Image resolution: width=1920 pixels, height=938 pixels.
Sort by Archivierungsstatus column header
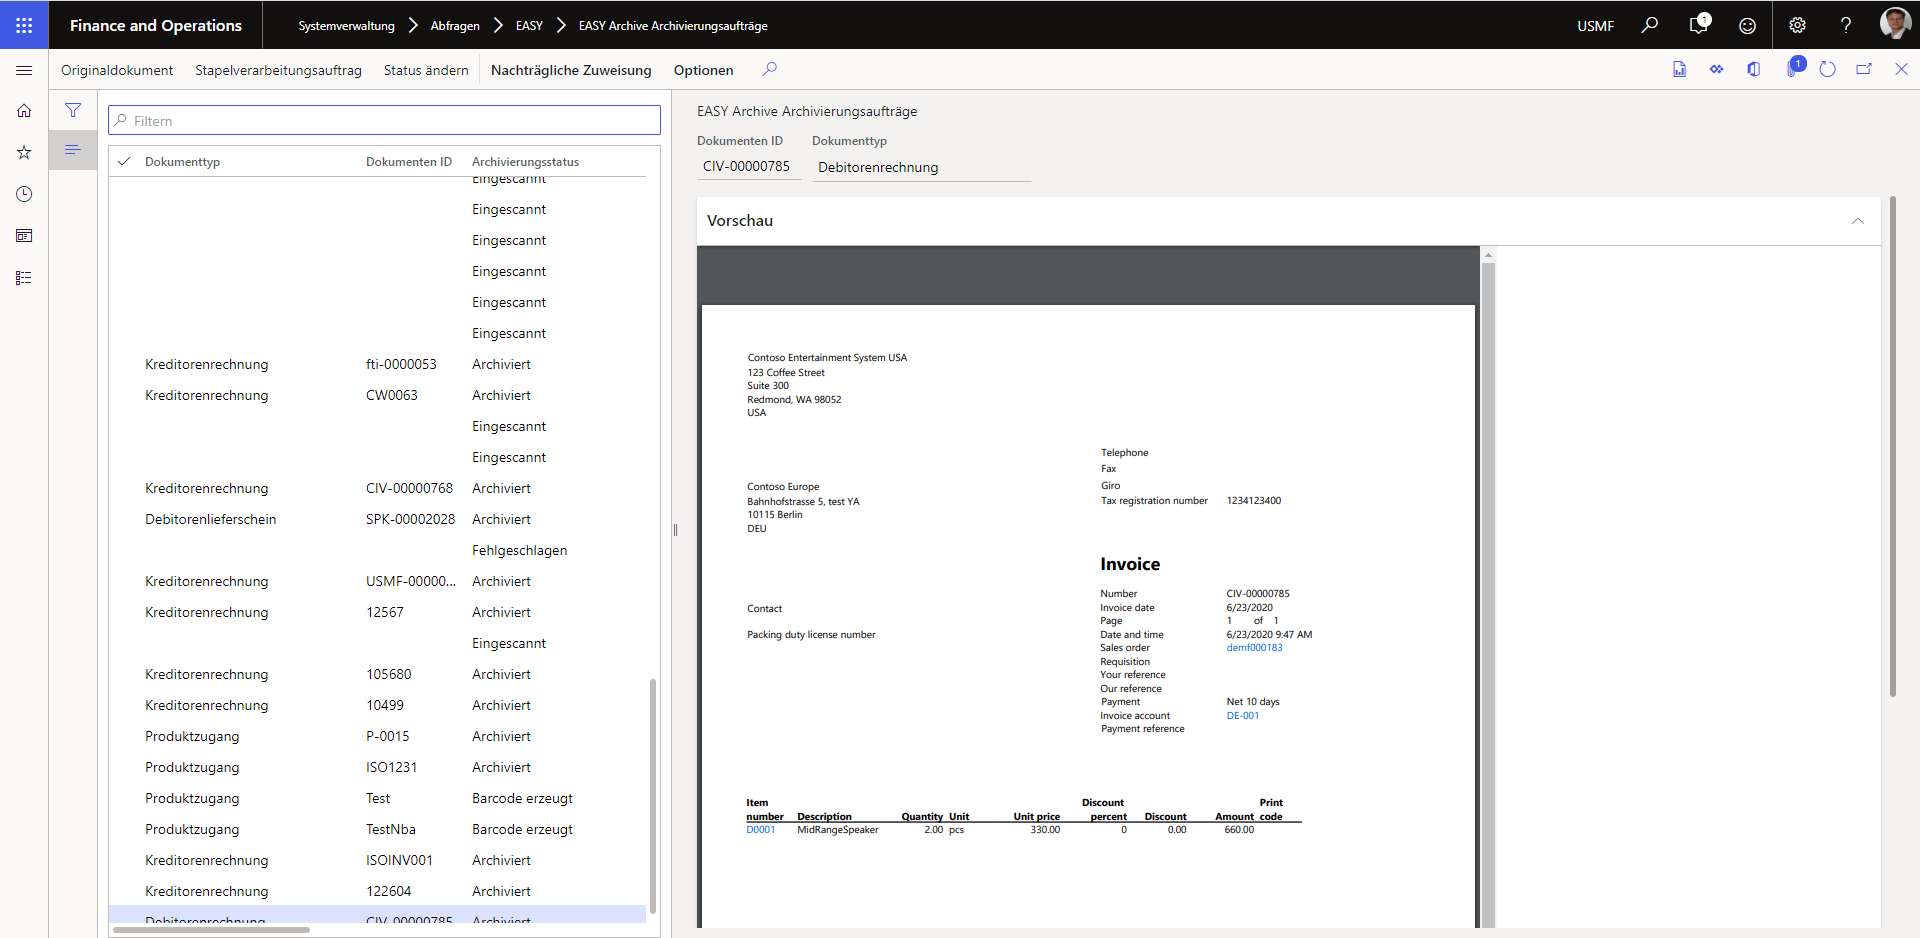click(x=525, y=162)
